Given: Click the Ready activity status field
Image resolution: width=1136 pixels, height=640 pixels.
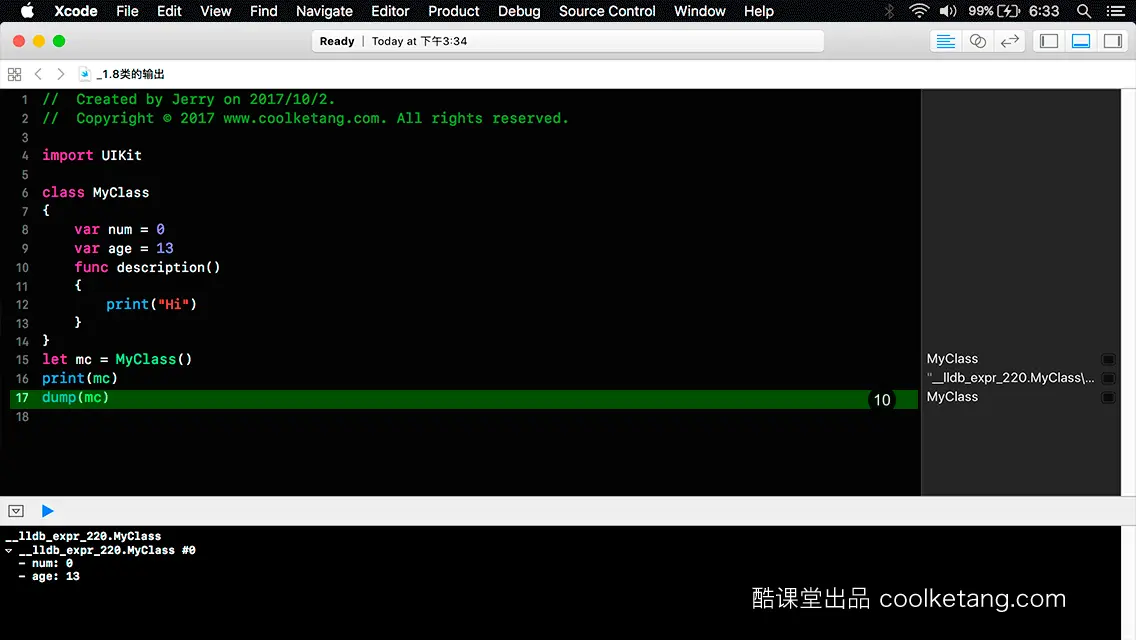Looking at the screenshot, I should click(568, 41).
